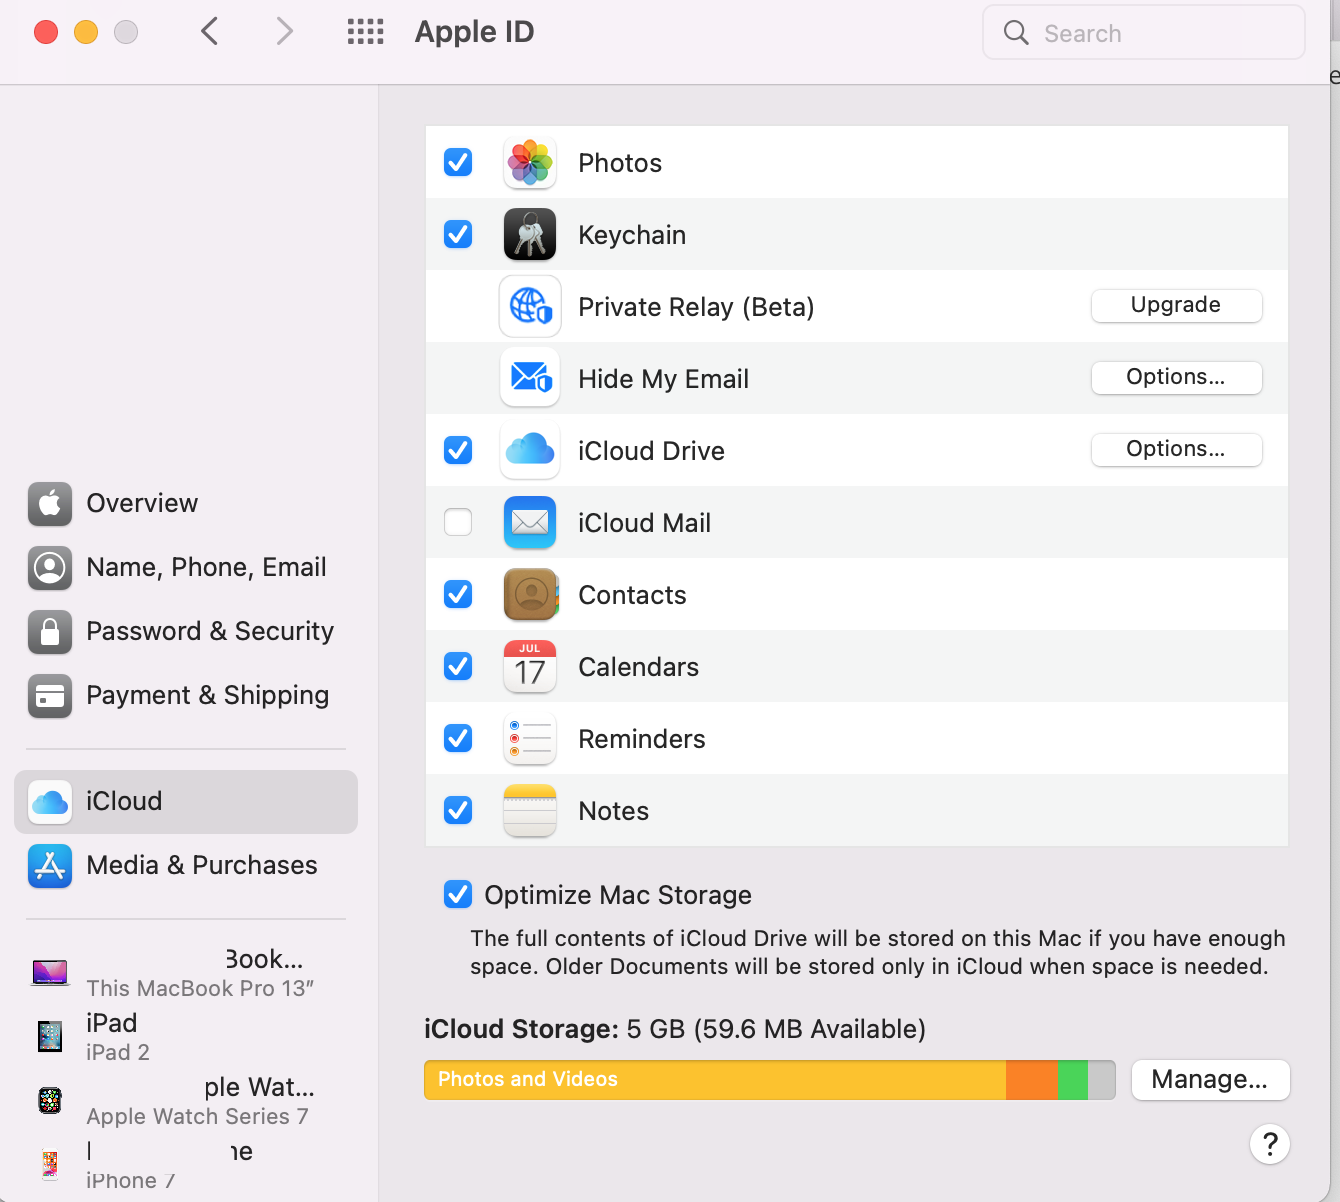
Task: Disable the Notes checkbox
Action: click(x=458, y=810)
